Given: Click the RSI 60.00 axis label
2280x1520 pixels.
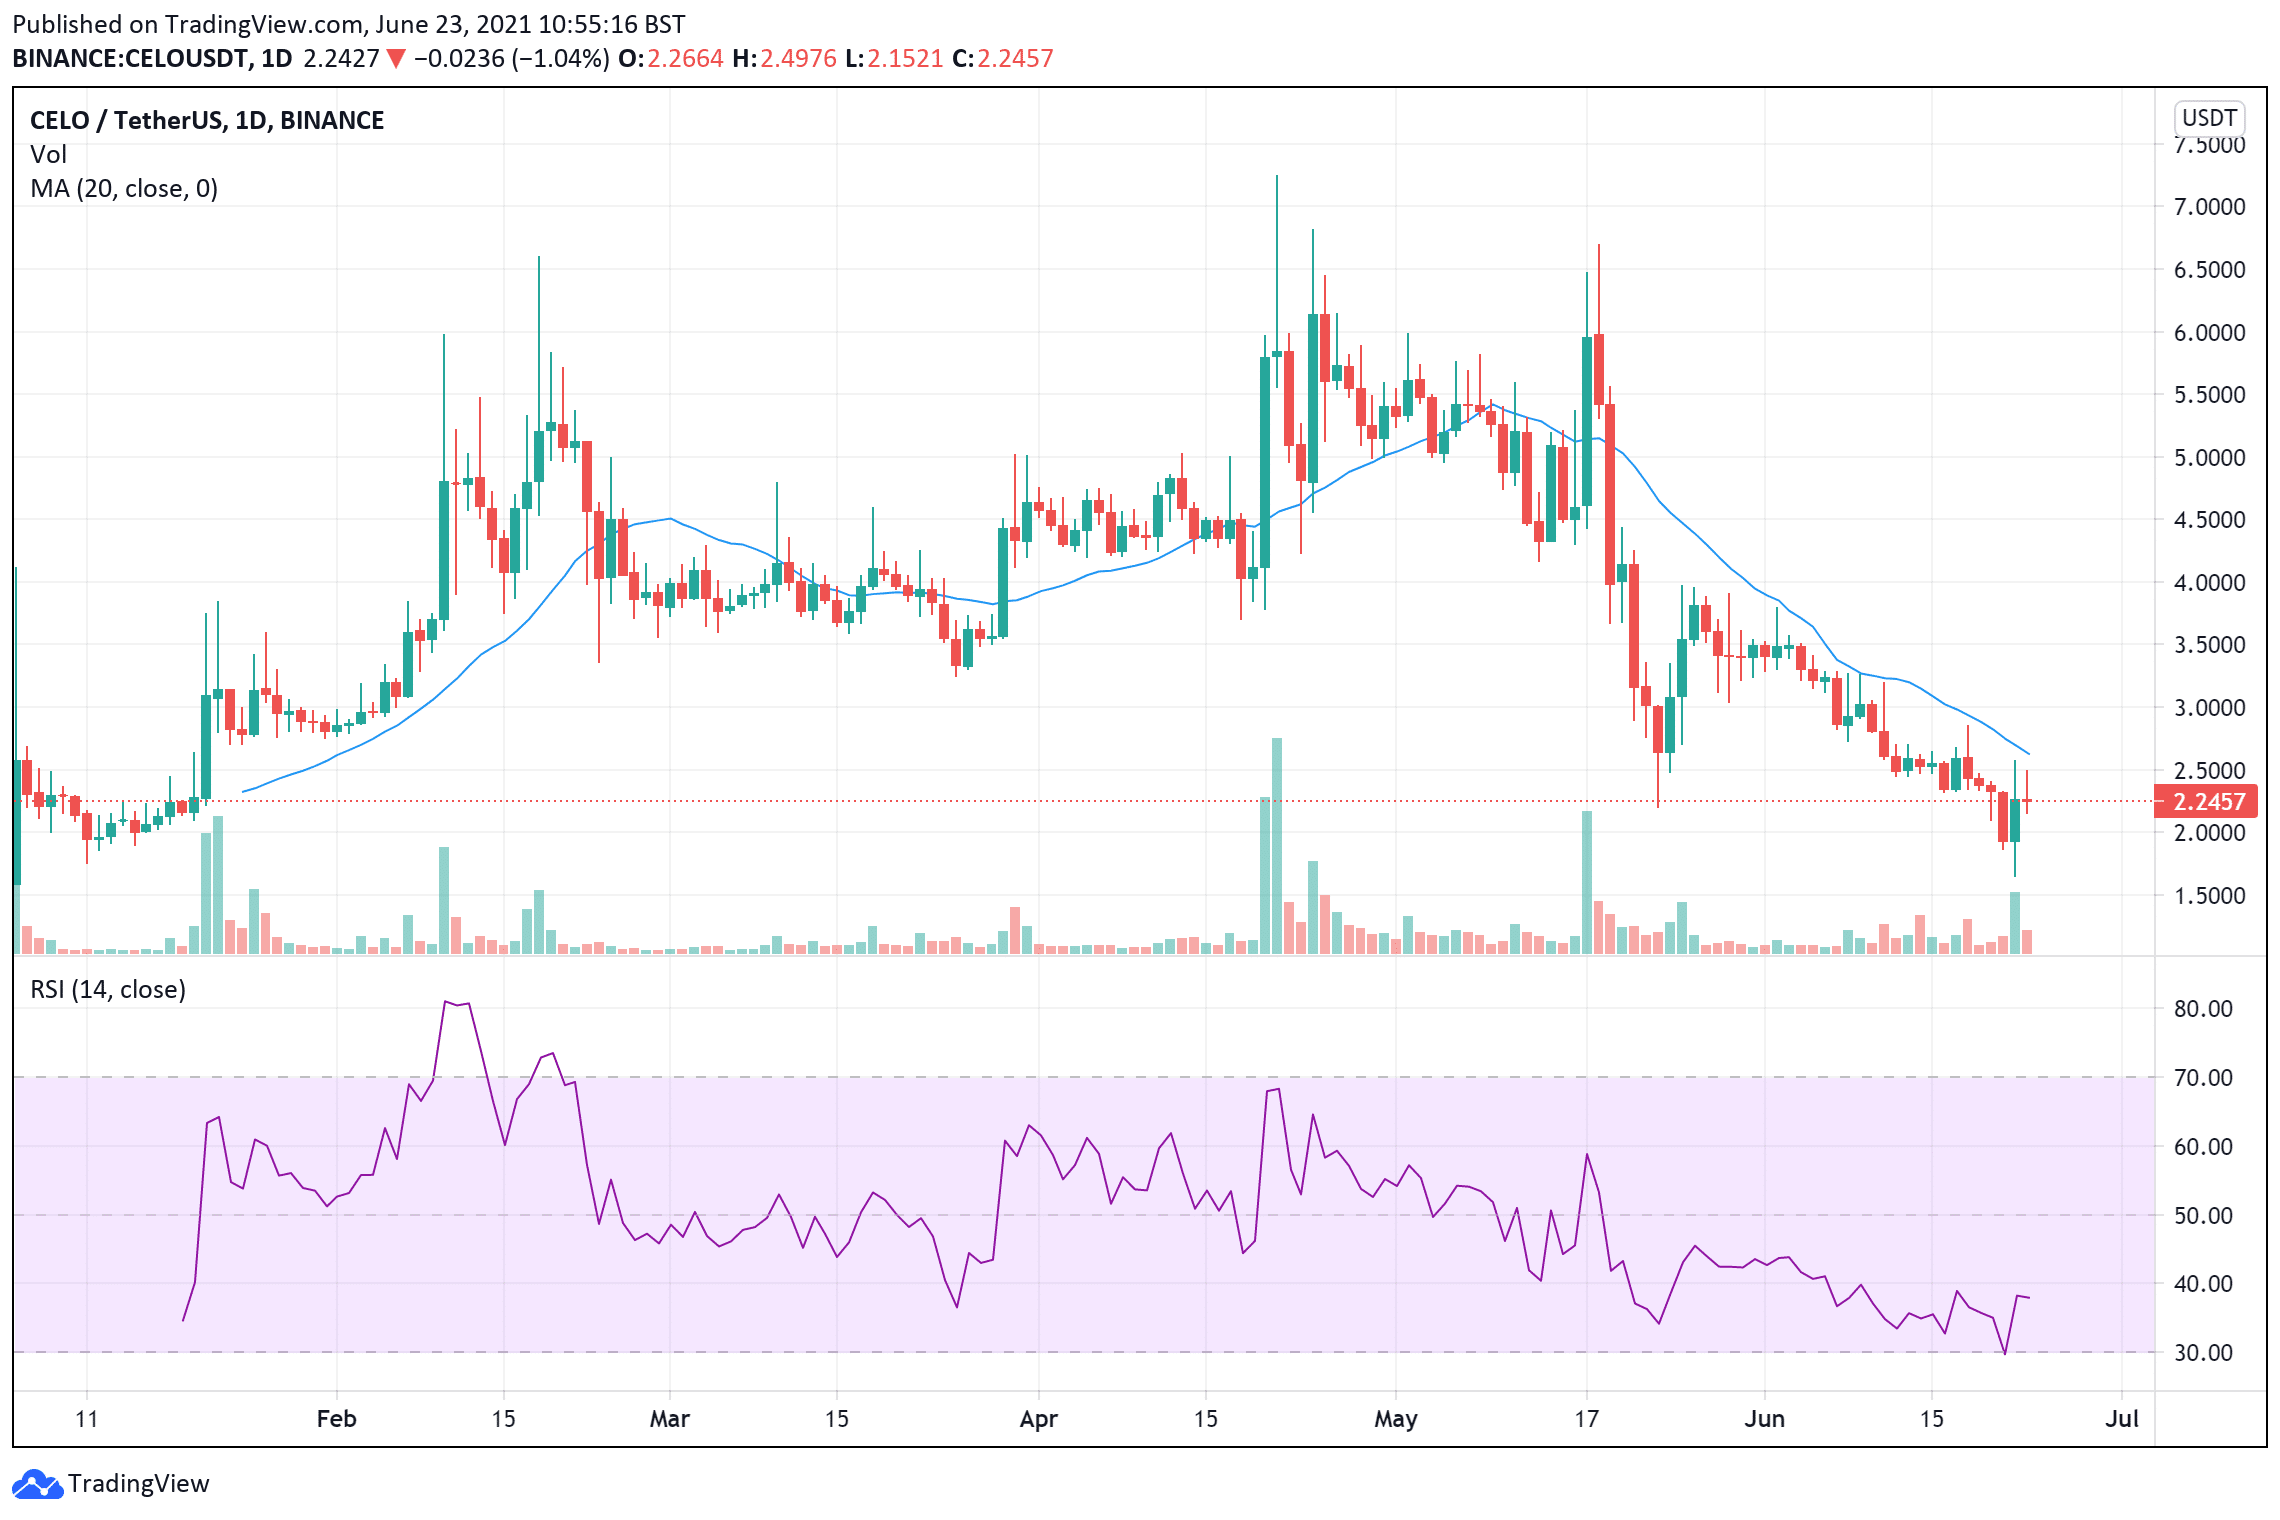Looking at the screenshot, I should point(2203,1147).
